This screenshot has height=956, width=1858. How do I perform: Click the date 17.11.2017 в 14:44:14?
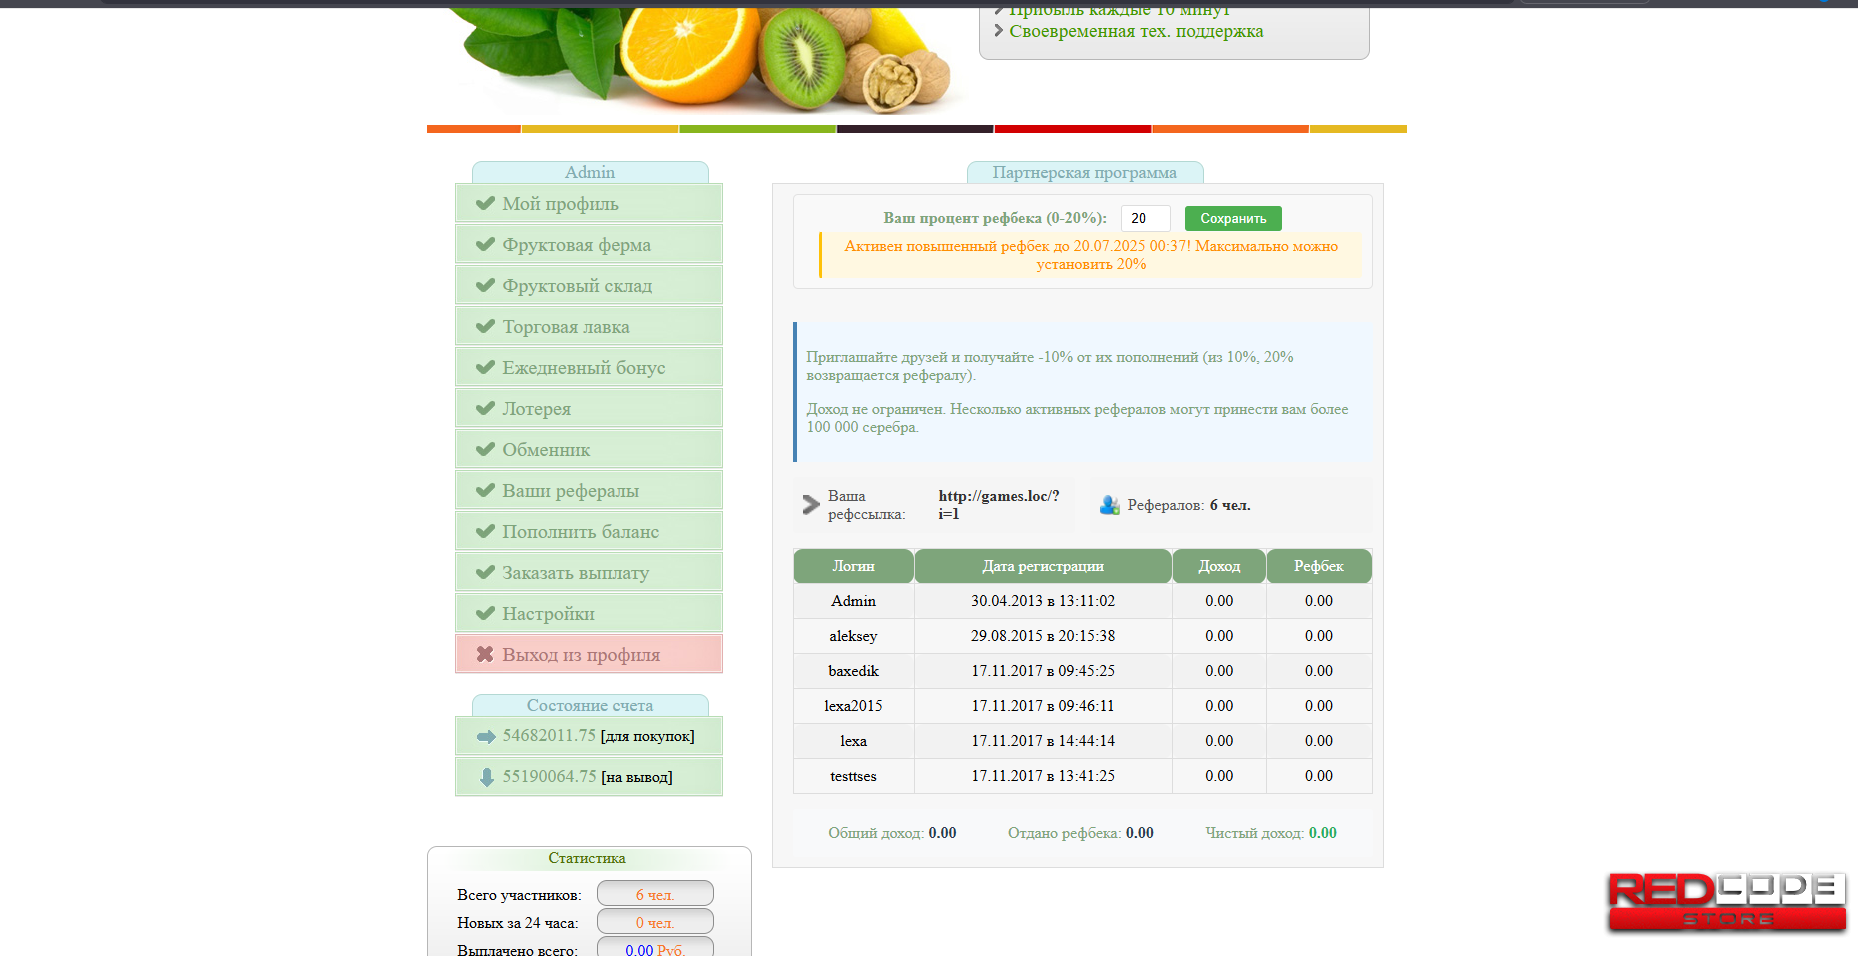pyautogui.click(x=1043, y=741)
